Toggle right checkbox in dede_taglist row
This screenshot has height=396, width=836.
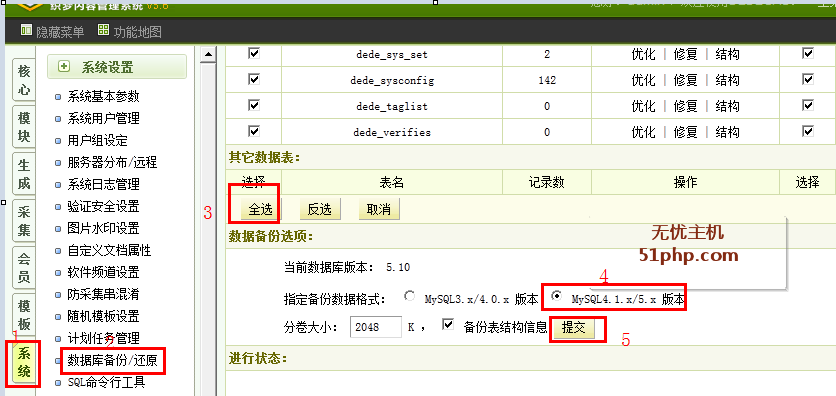(x=808, y=105)
